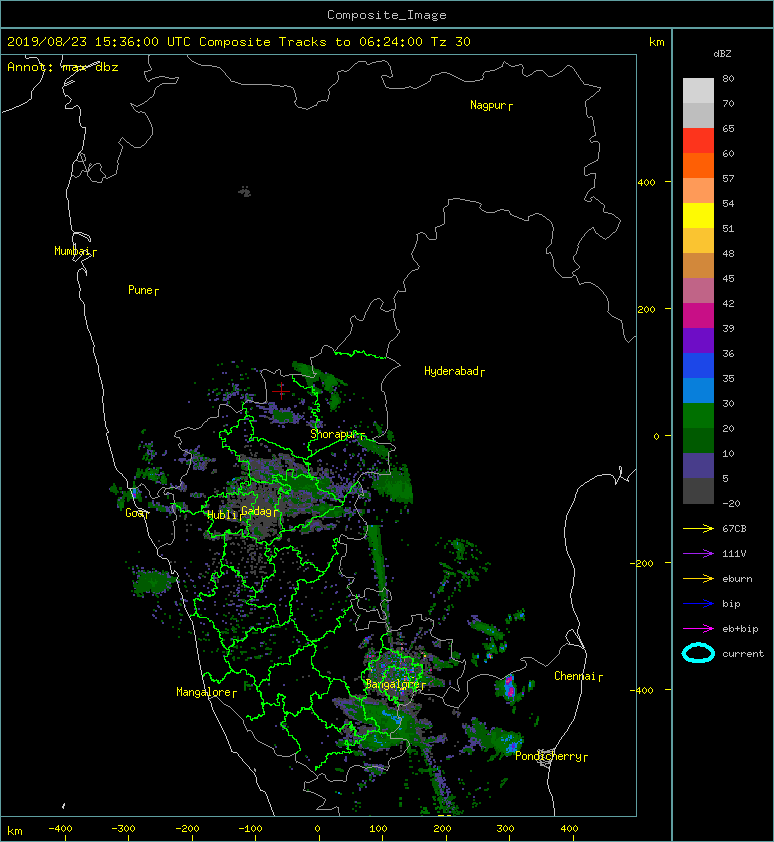Image resolution: width=774 pixels, height=842 pixels.
Task: Click the '67CB' legend text
Action: click(734, 529)
